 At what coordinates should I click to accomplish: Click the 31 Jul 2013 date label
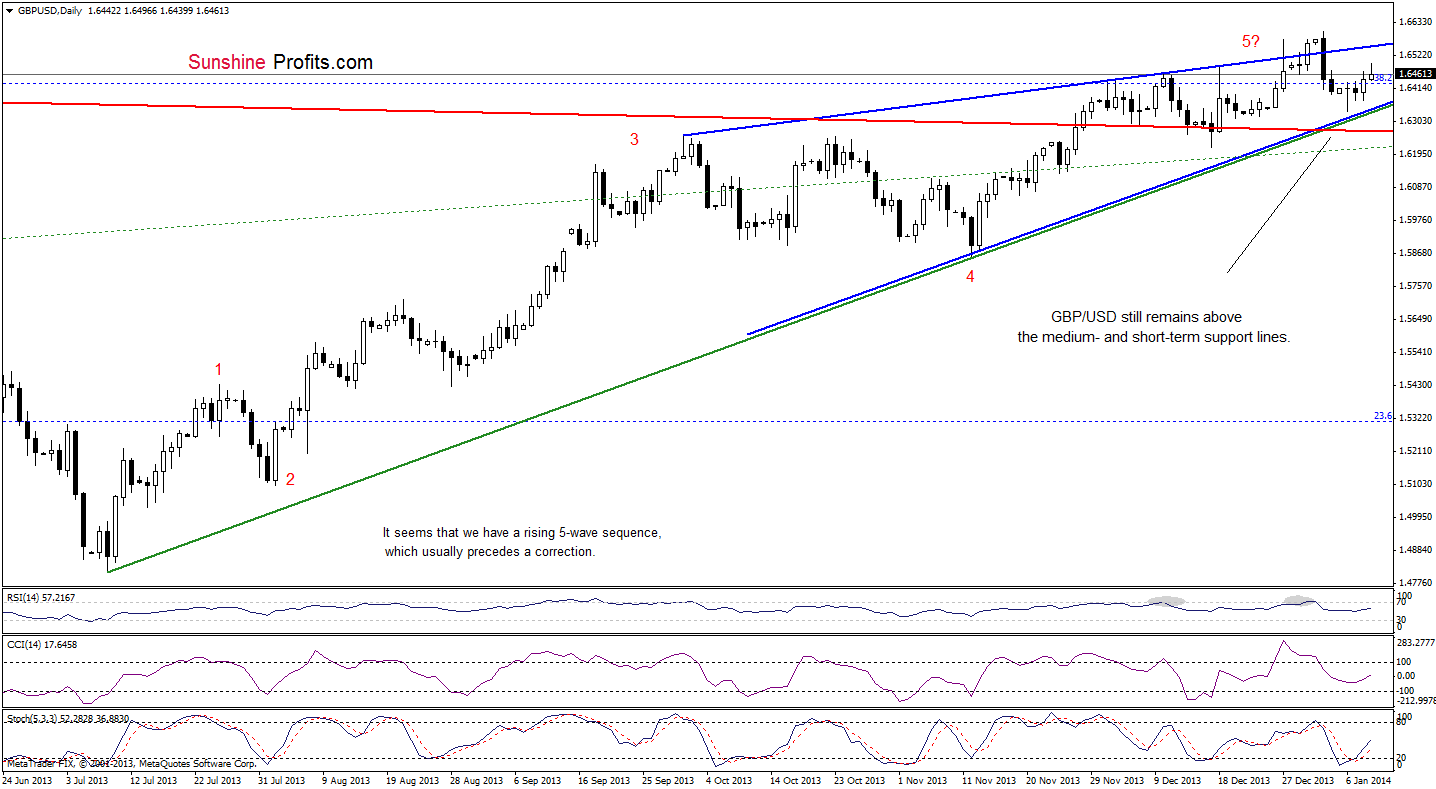point(281,779)
